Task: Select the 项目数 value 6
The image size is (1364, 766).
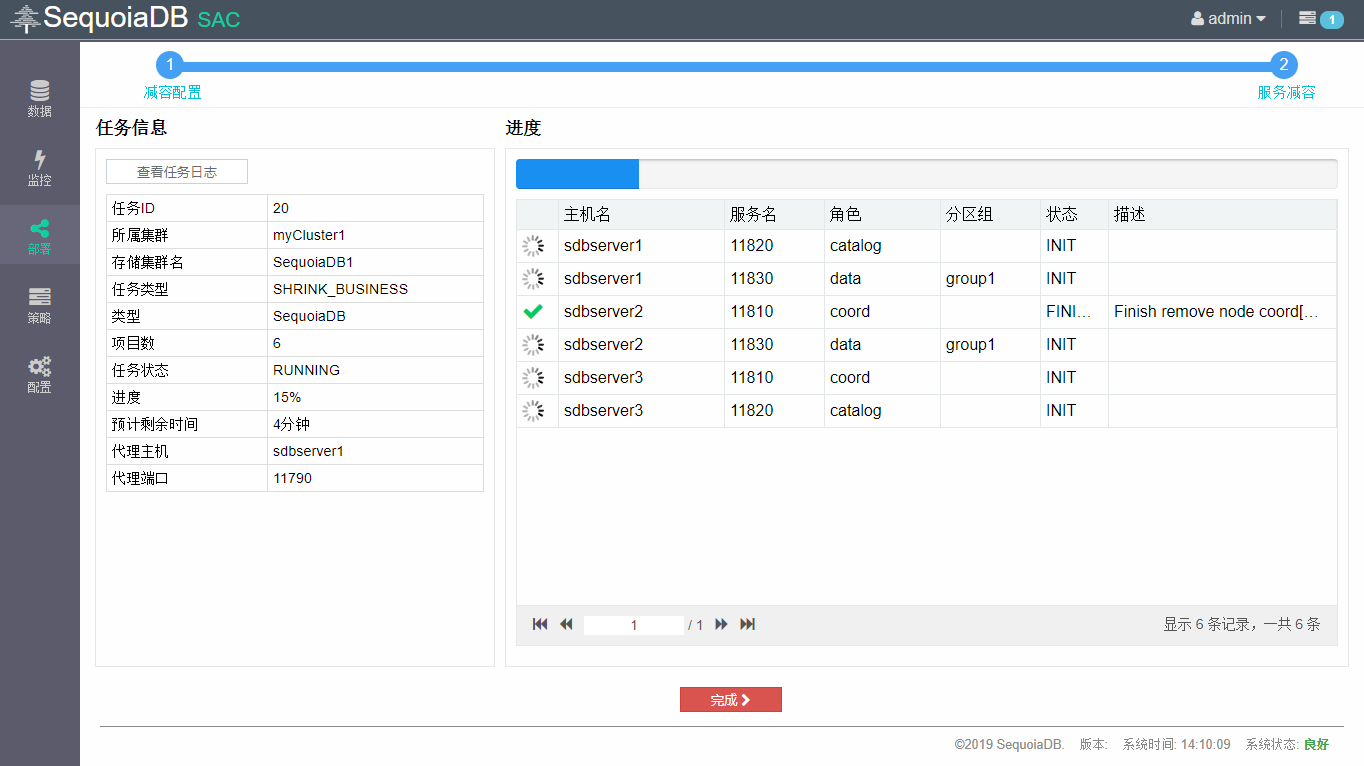Action: click(277, 343)
